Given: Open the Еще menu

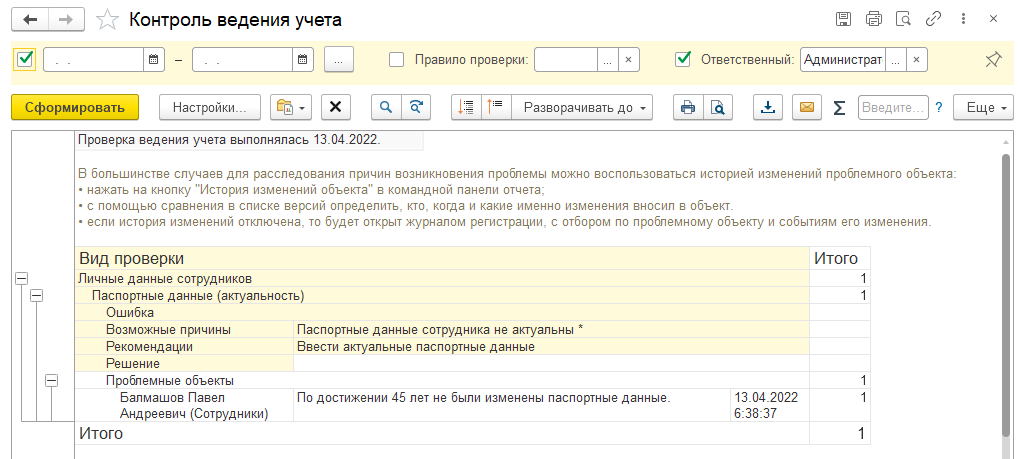Looking at the screenshot, I should 982,107.
